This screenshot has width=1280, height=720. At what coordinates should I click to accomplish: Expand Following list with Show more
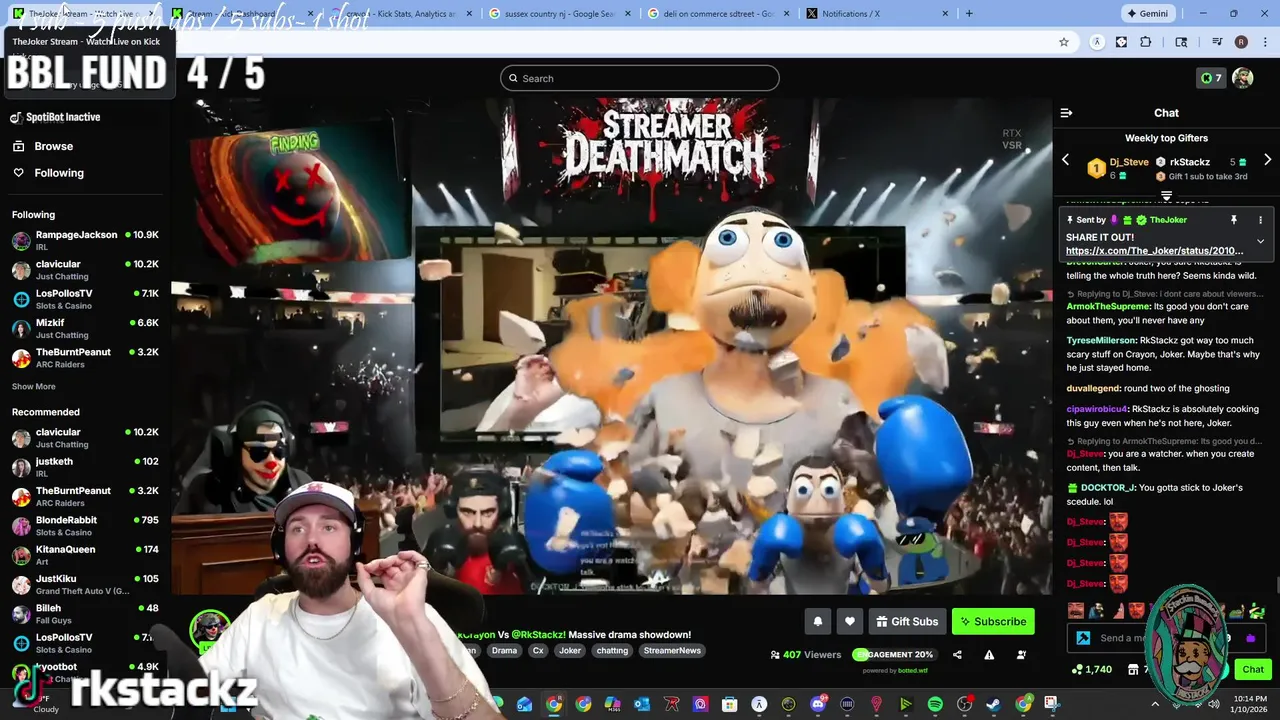click(34, 387)
